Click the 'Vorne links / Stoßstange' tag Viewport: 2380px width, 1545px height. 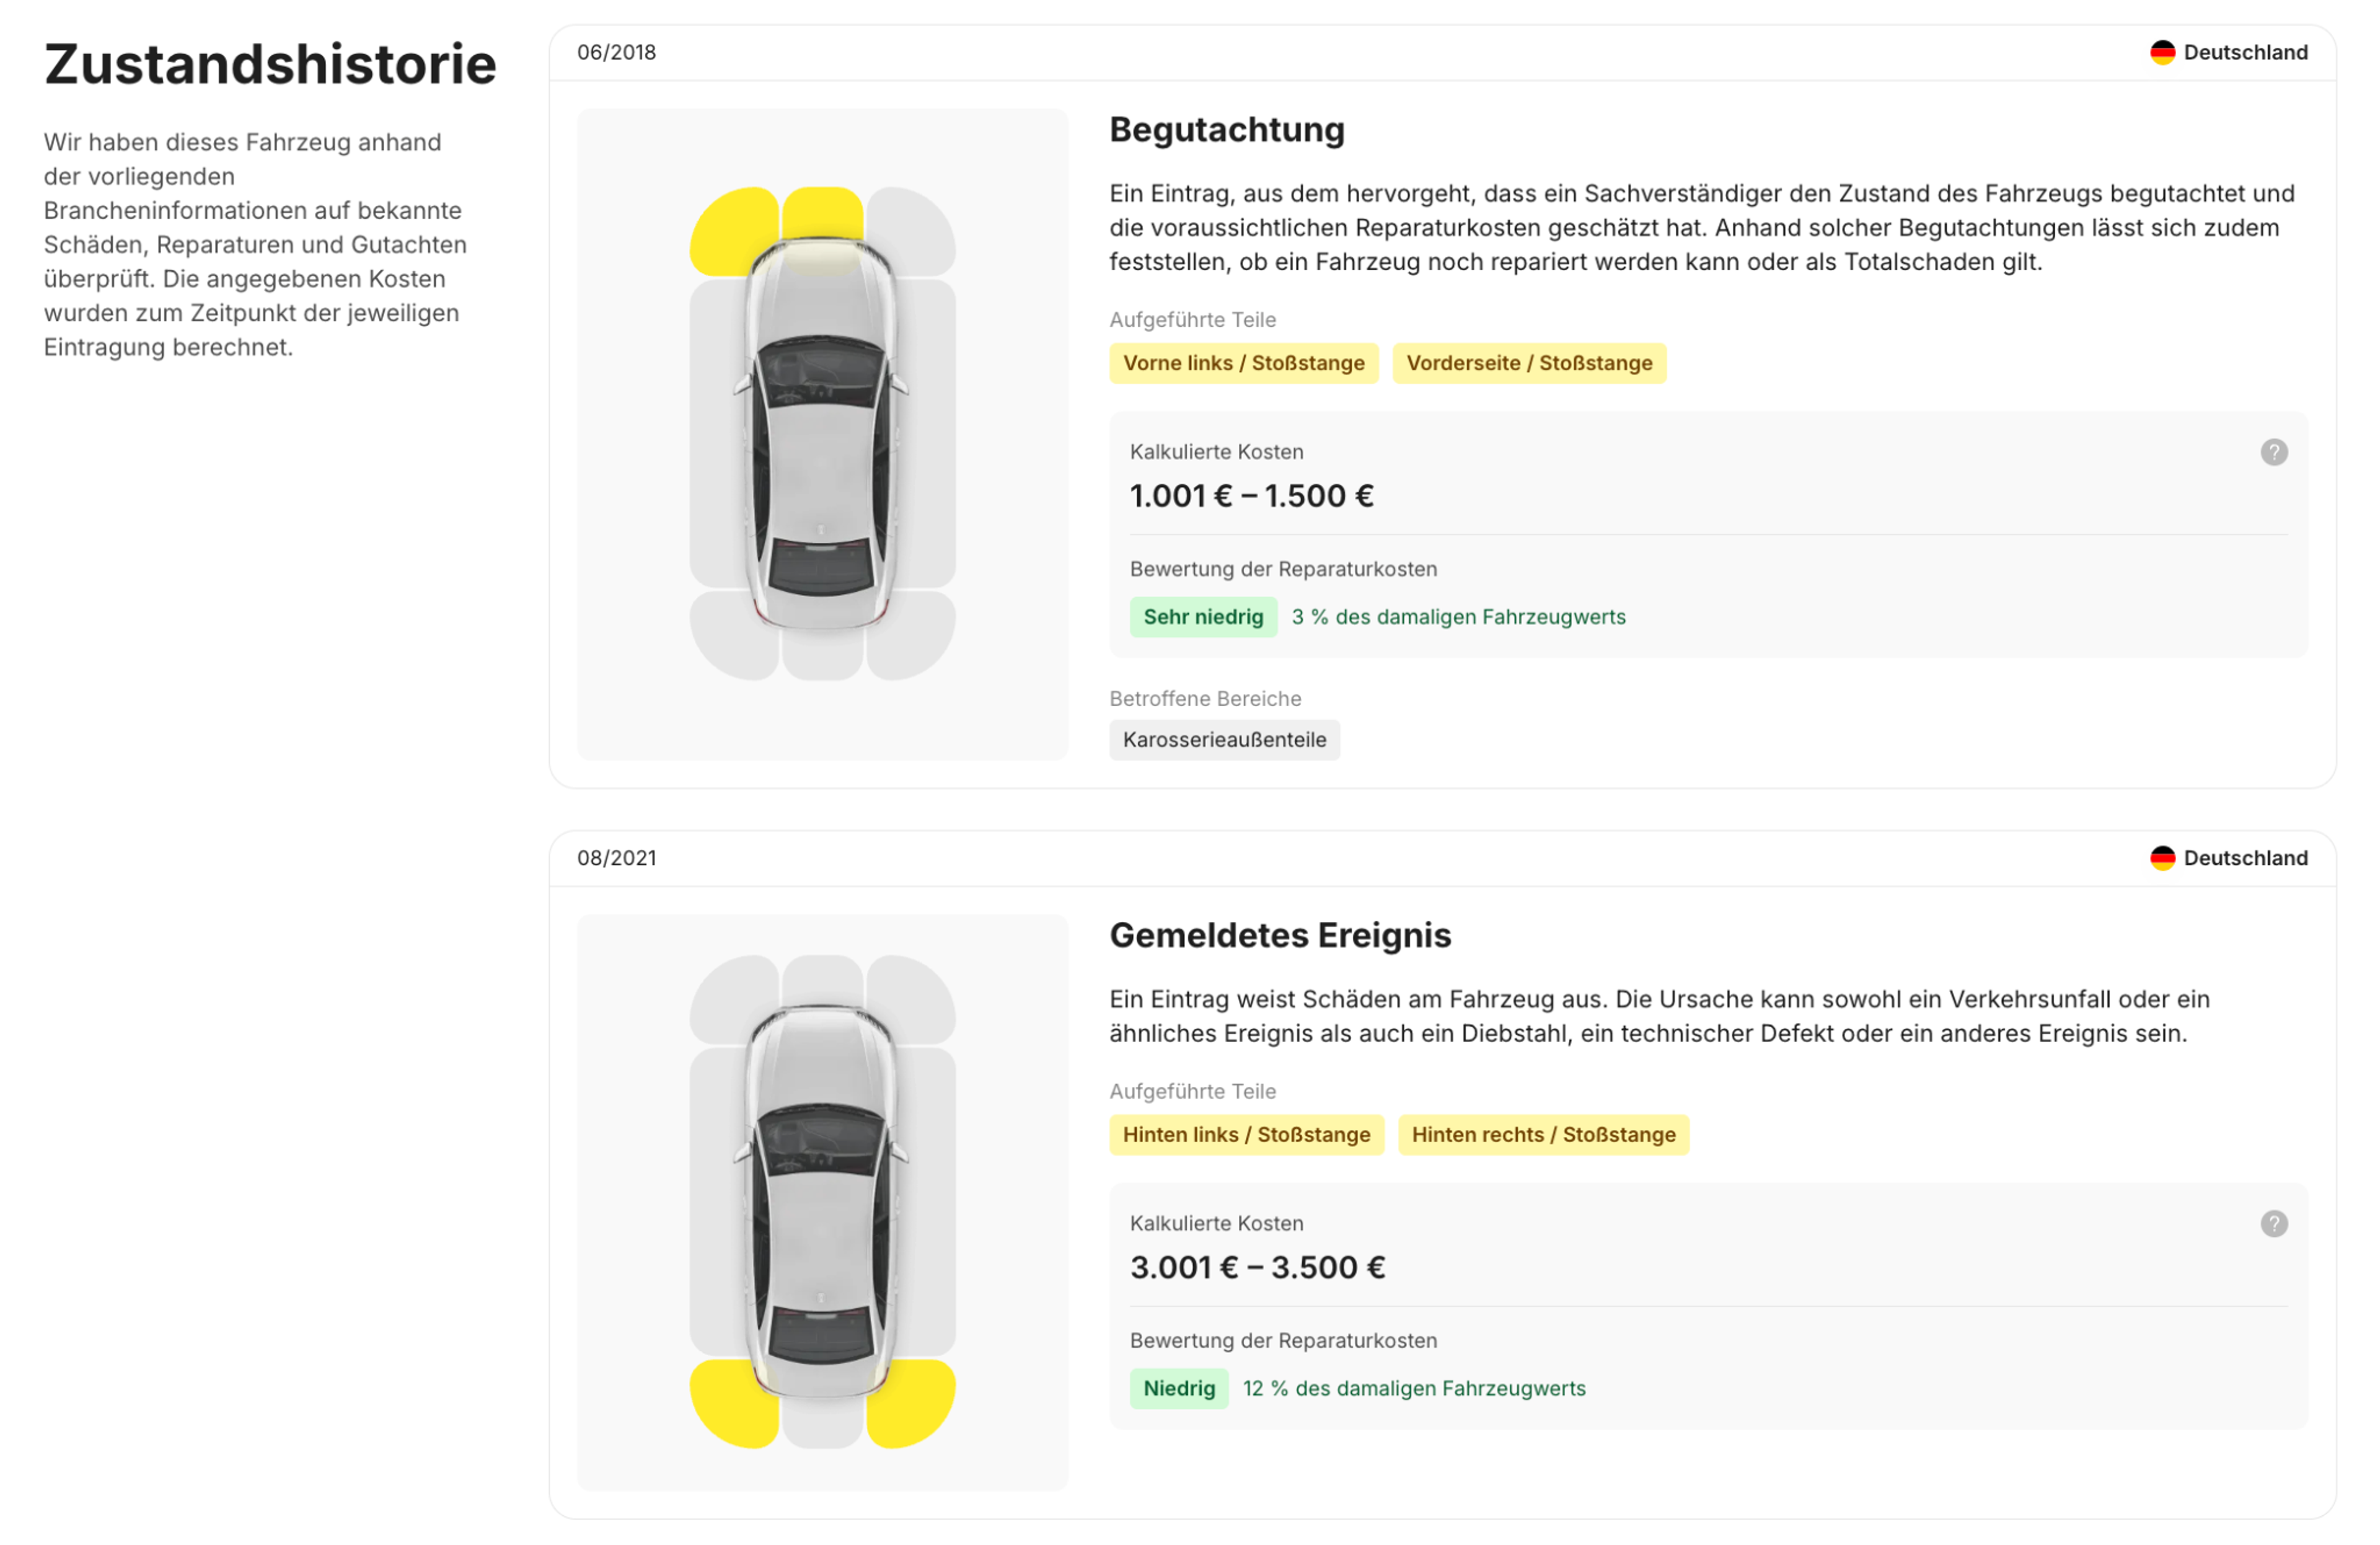1243,363
